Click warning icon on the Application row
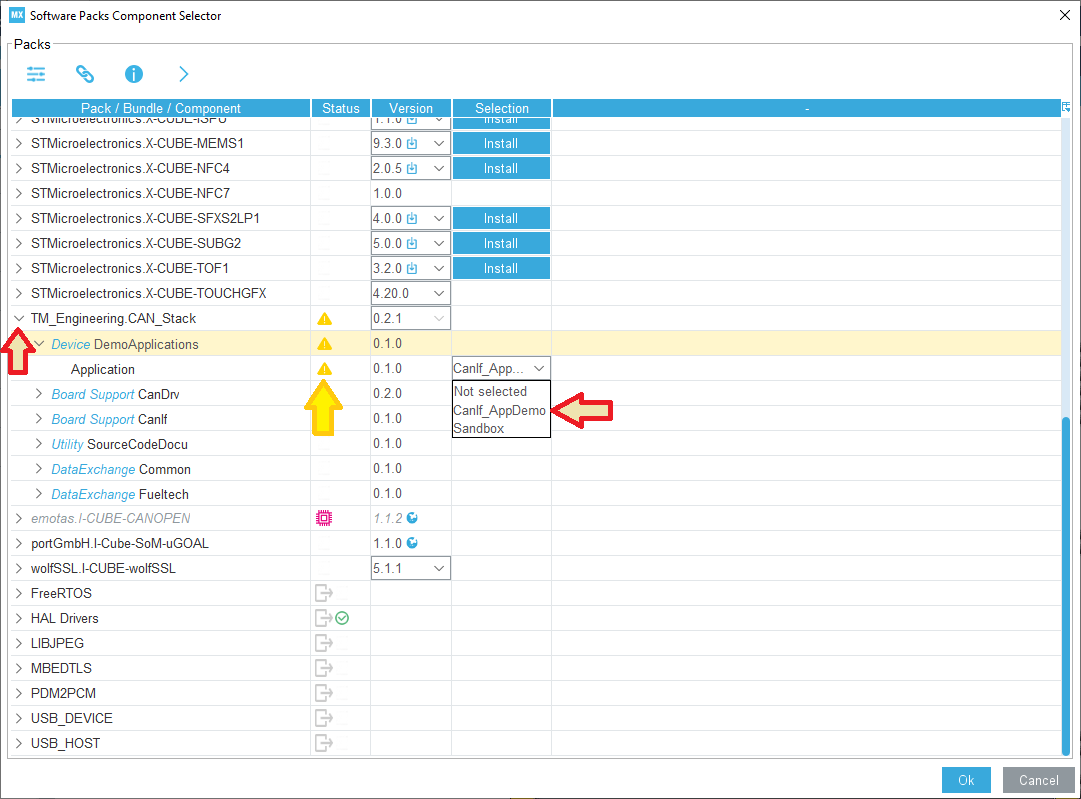 click(x=324, y=369)
